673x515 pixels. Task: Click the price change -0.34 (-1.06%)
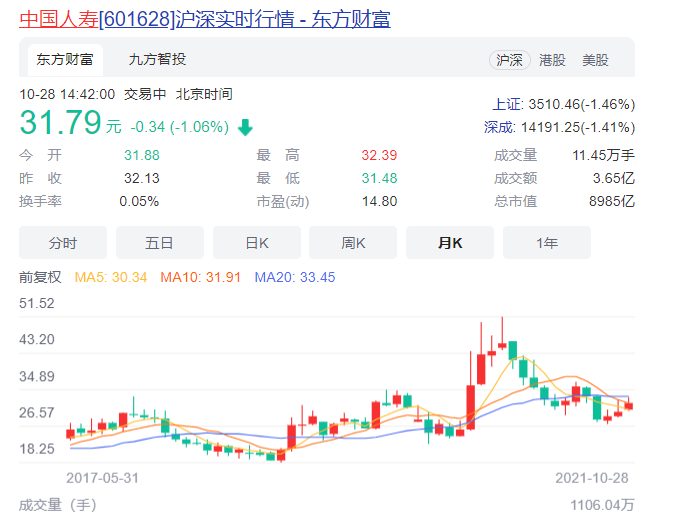coord(179,127)
